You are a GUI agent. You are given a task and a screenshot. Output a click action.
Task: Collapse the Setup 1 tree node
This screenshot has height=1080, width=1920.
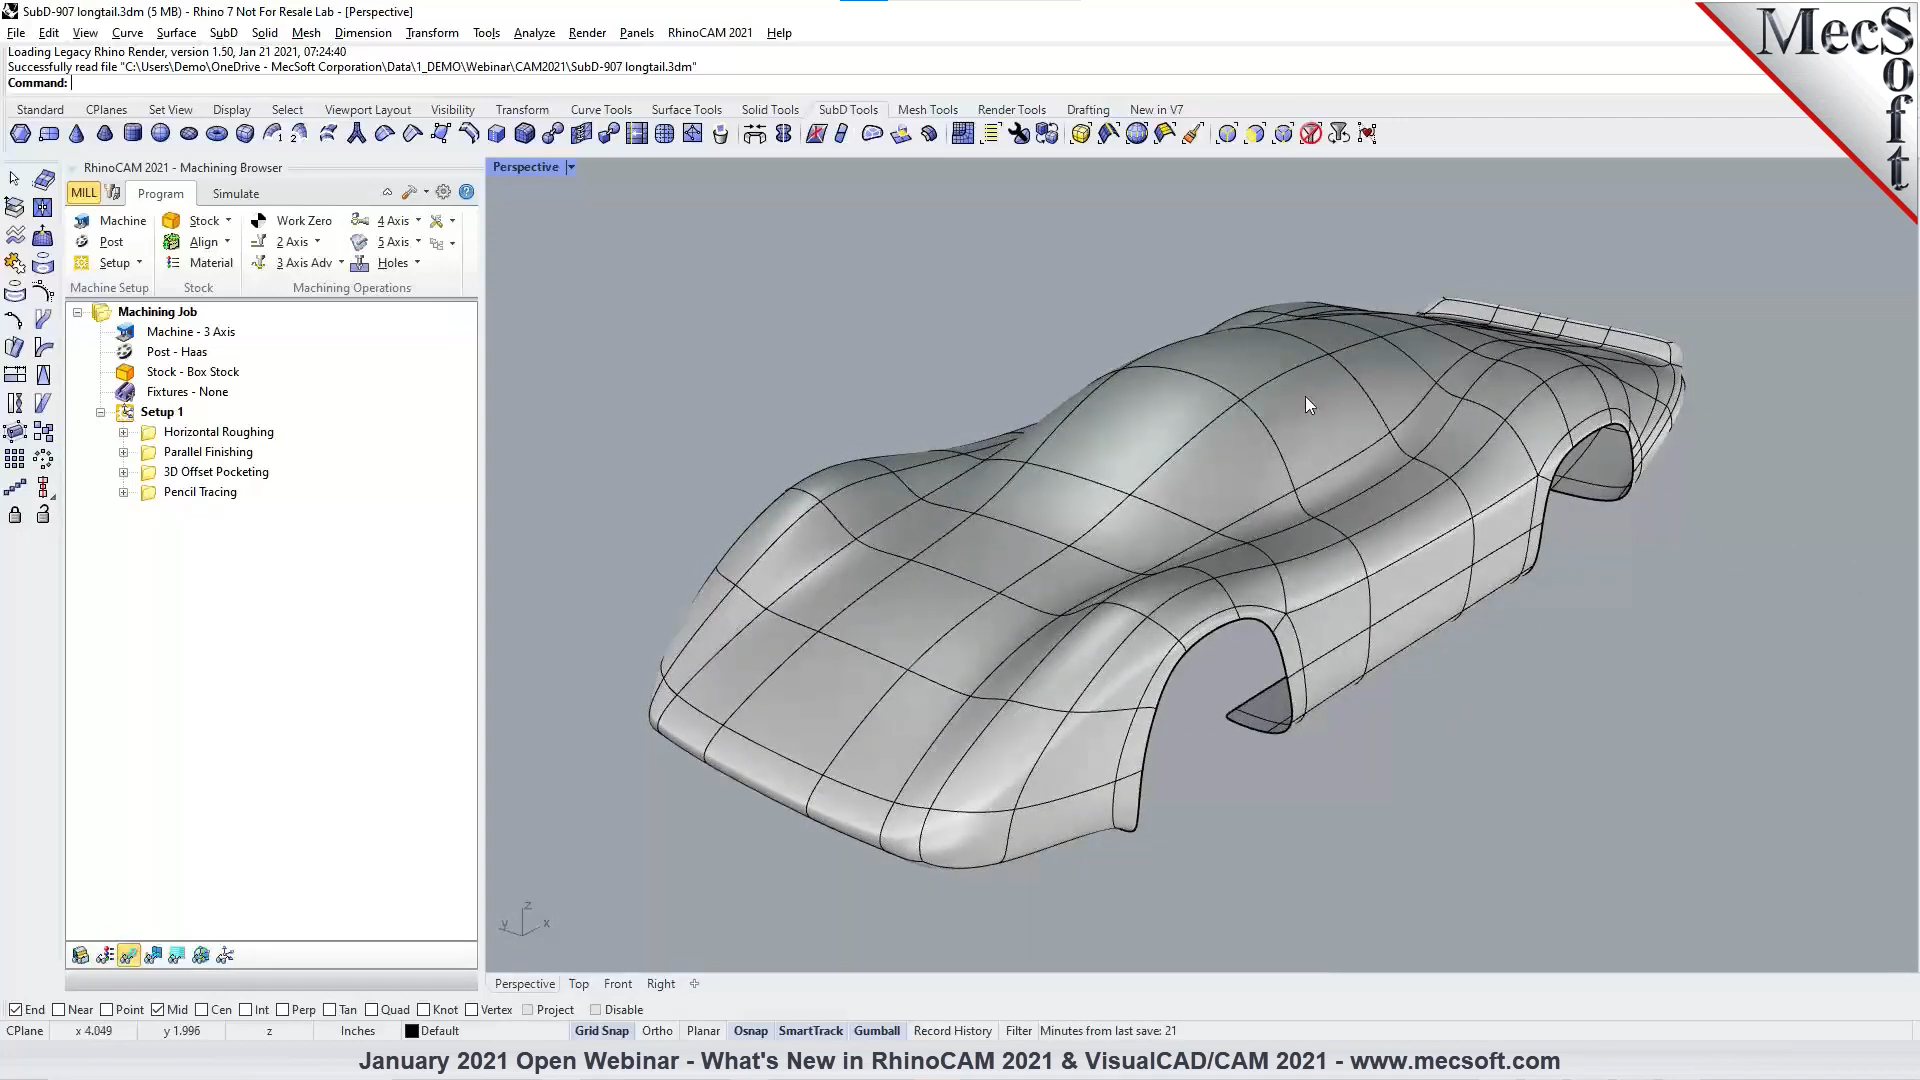[x=100, y=413]
